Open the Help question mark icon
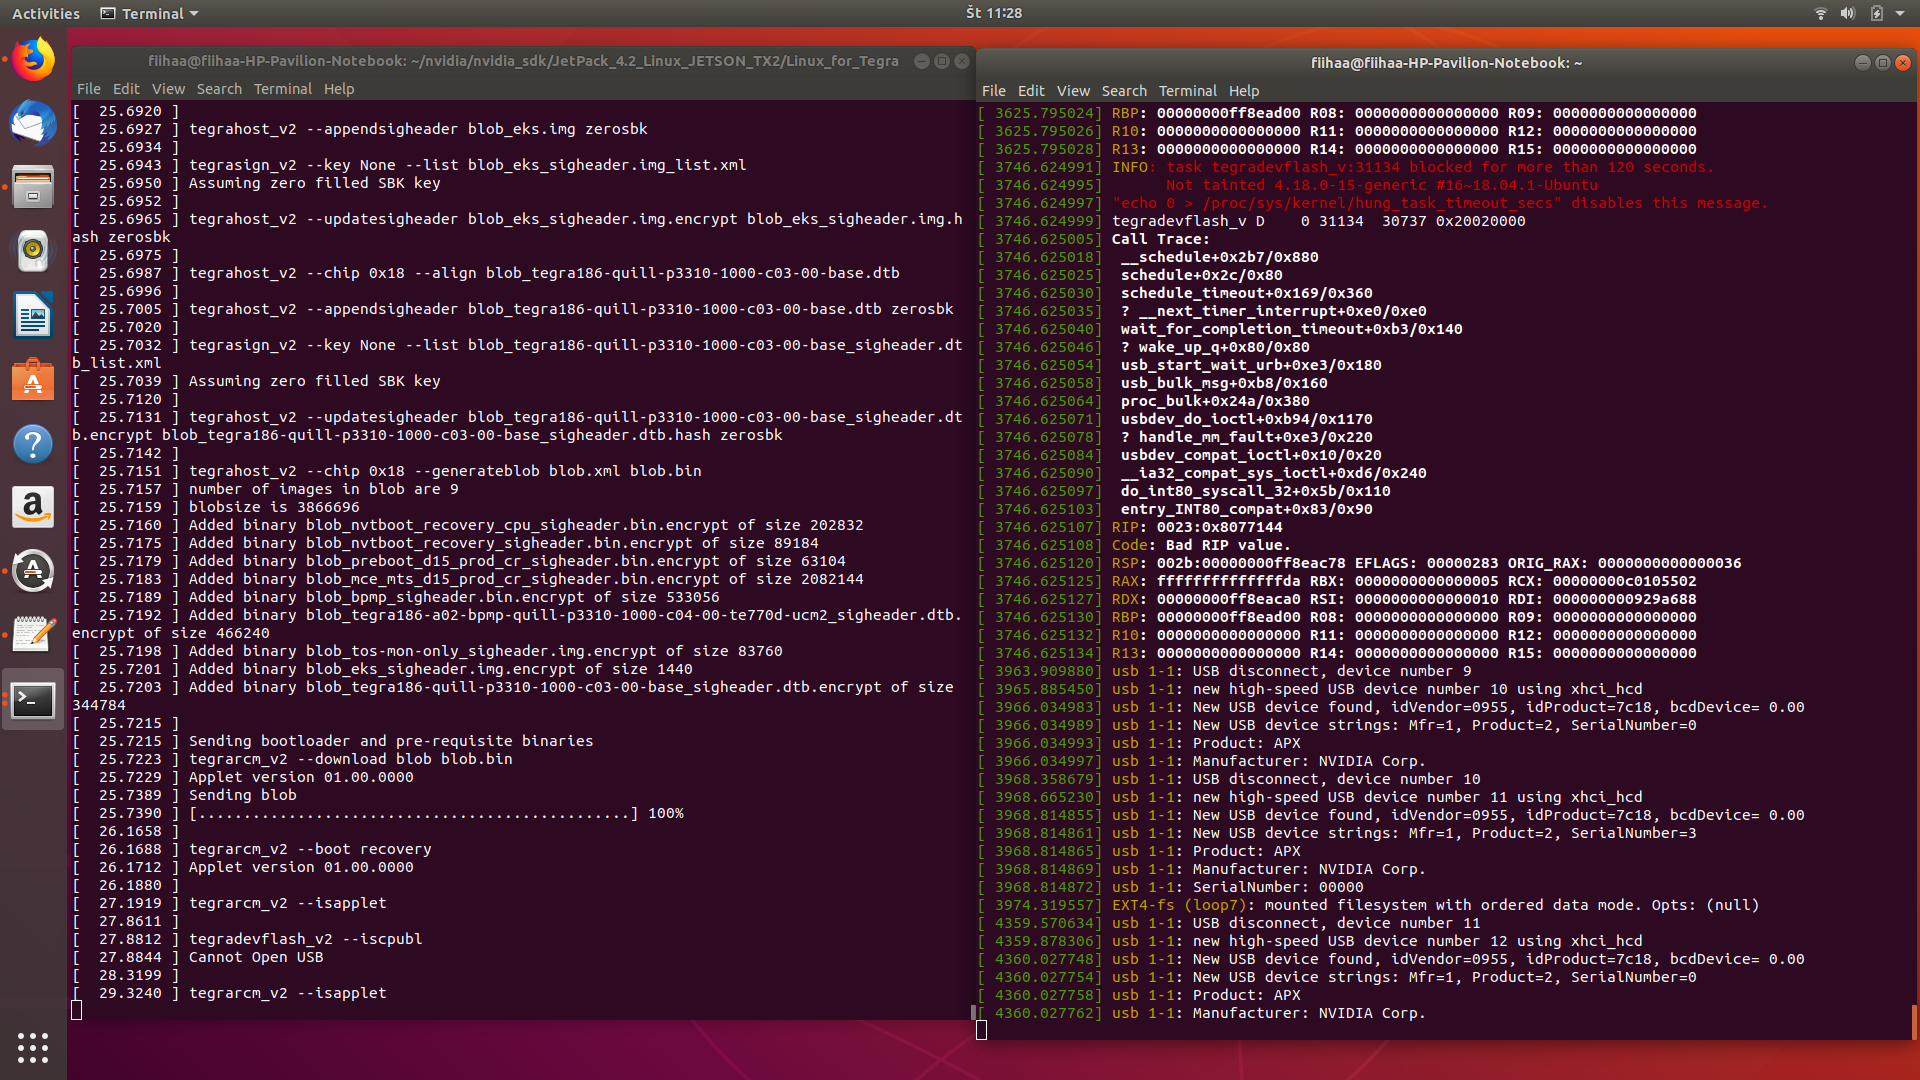The image size is (1920, 1080). [x=33, y=444]
